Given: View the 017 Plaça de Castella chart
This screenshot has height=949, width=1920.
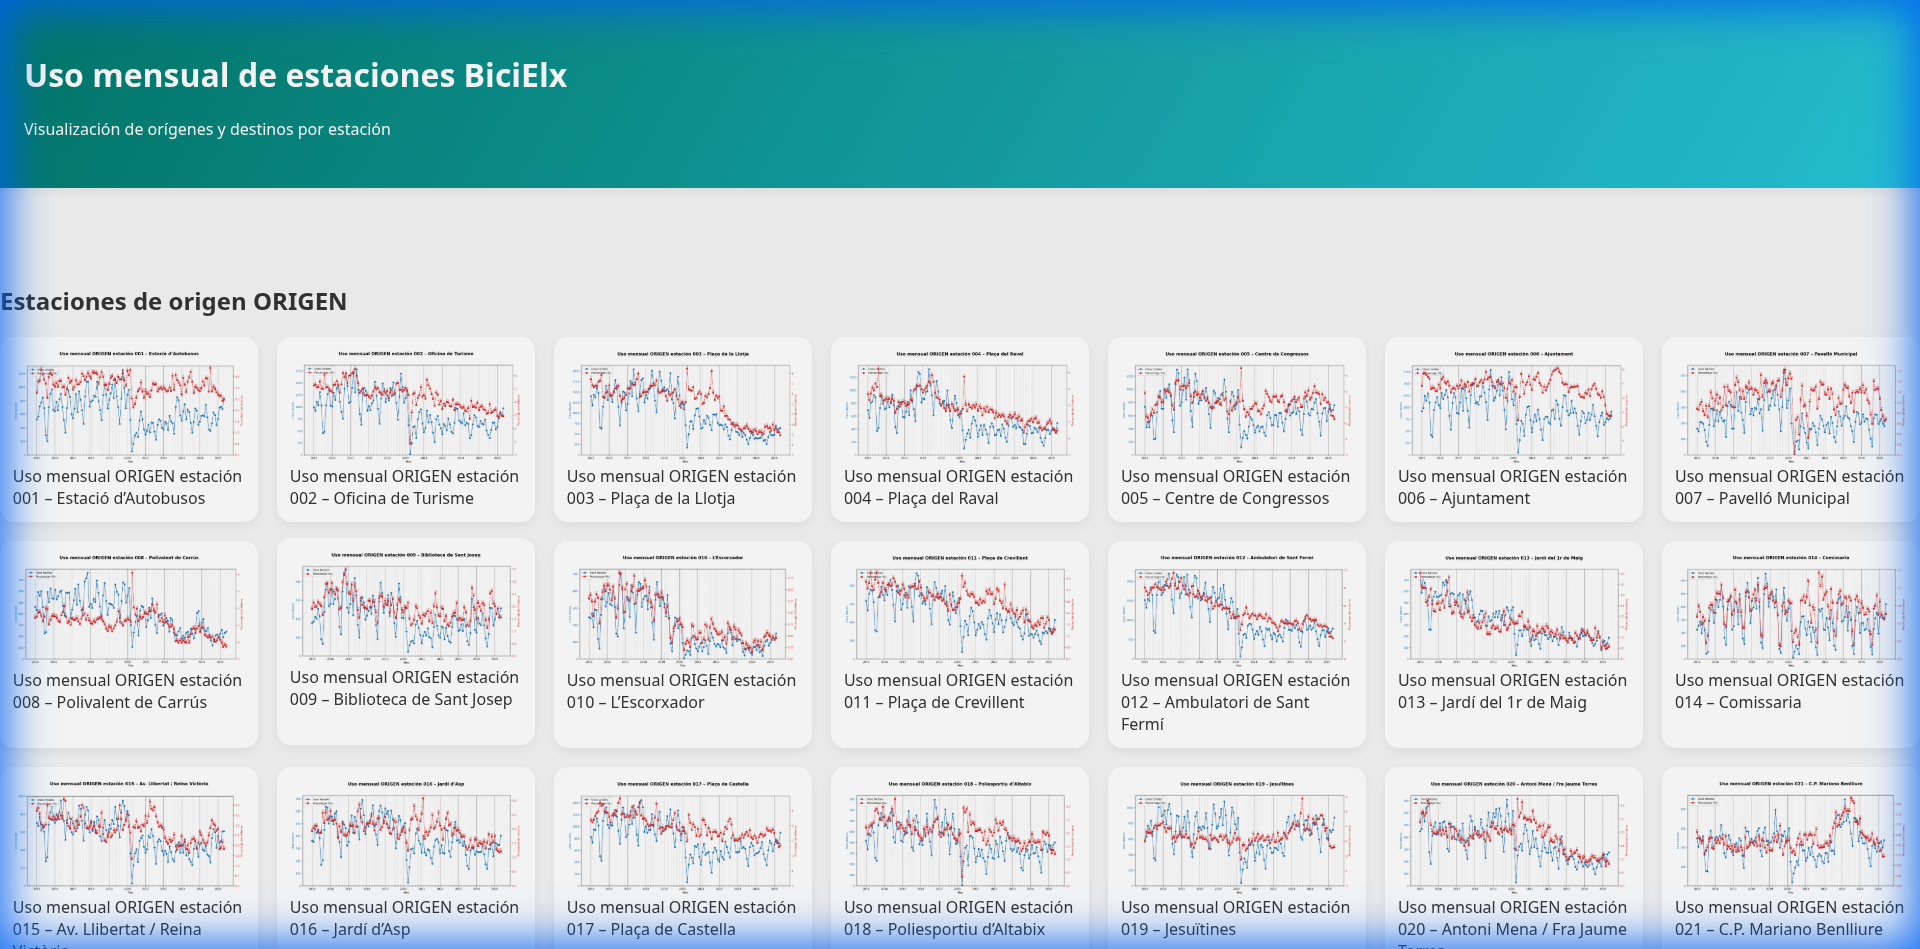Looking at the screenshot, I should coord(683,834).
